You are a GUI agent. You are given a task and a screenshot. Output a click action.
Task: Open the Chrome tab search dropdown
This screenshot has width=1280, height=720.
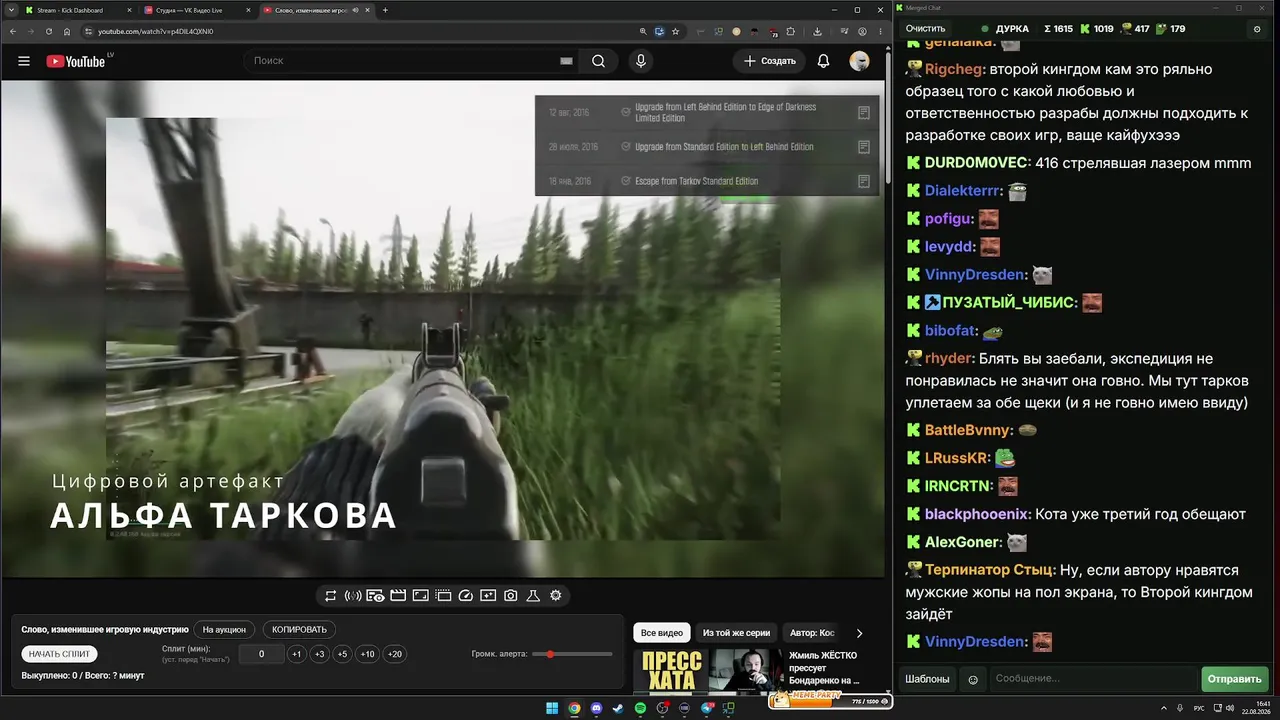[11, 10]
